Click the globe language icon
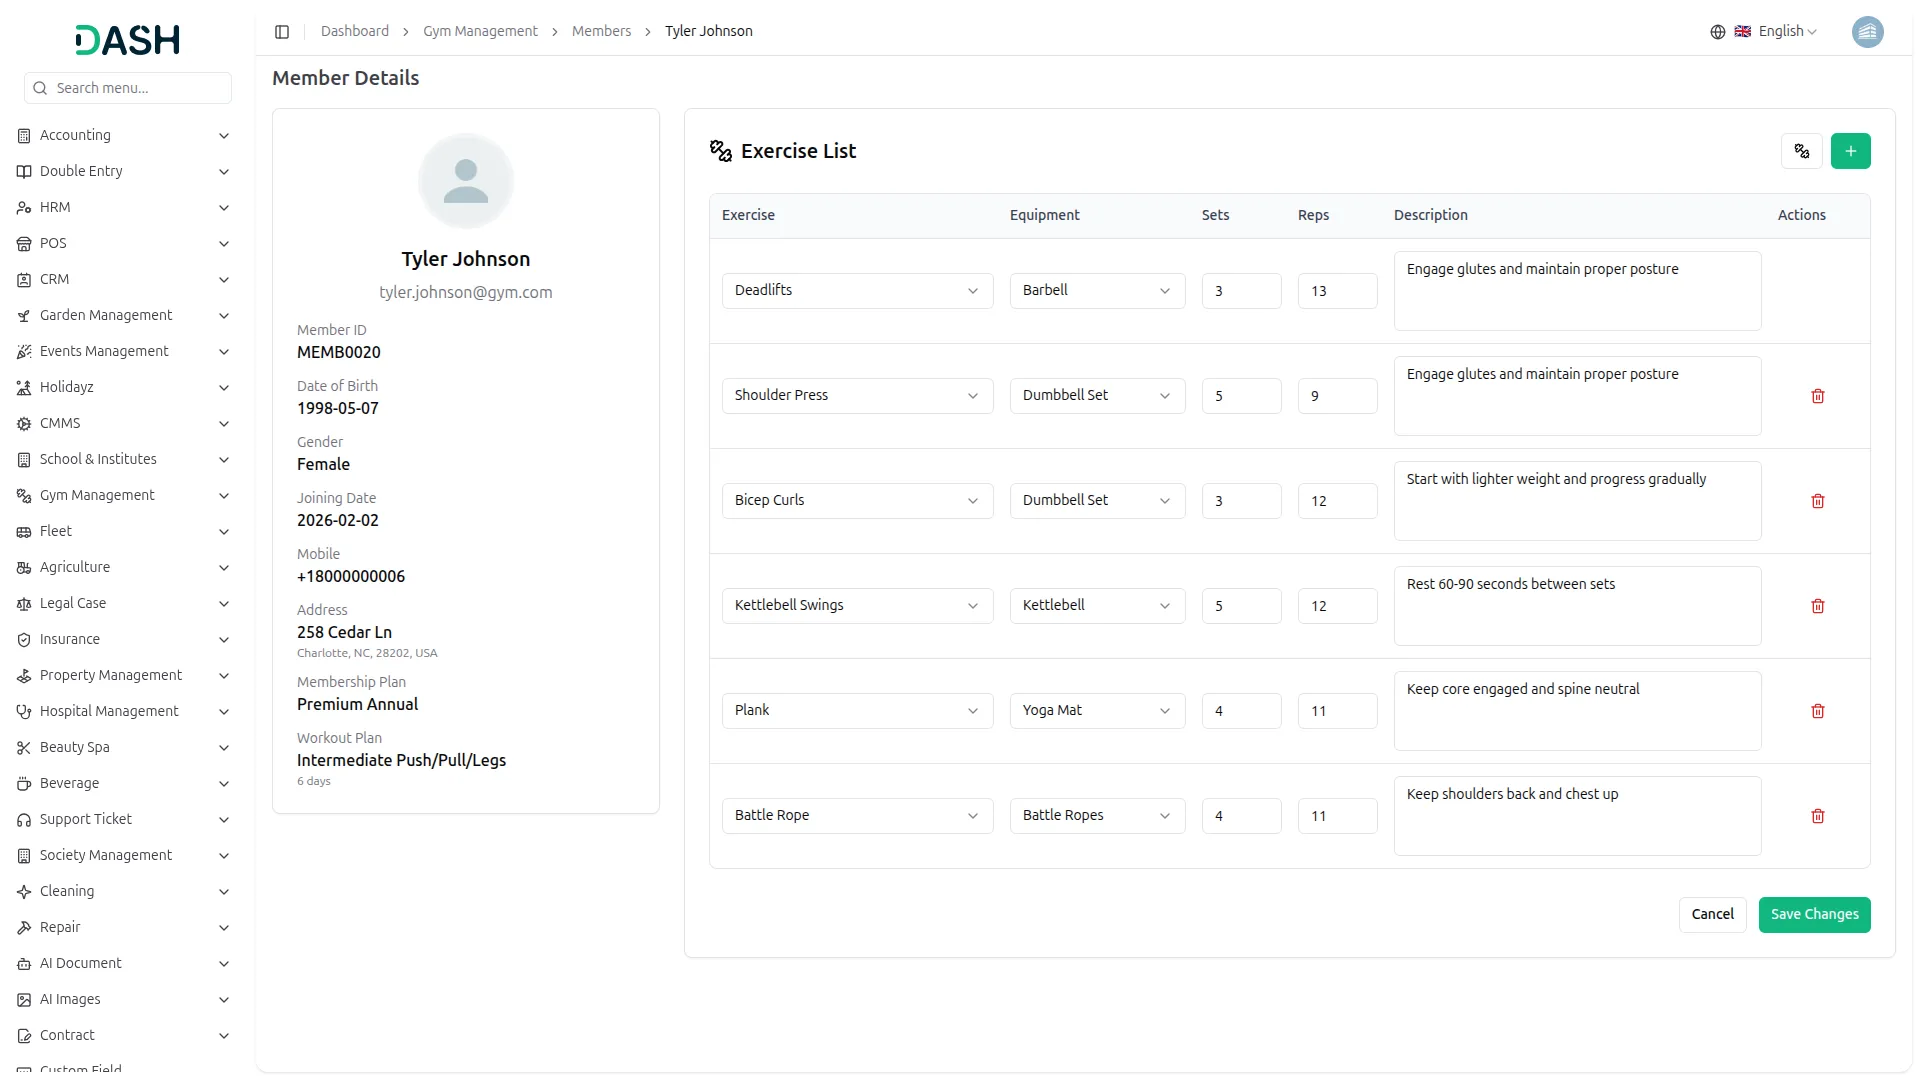 1717,32
